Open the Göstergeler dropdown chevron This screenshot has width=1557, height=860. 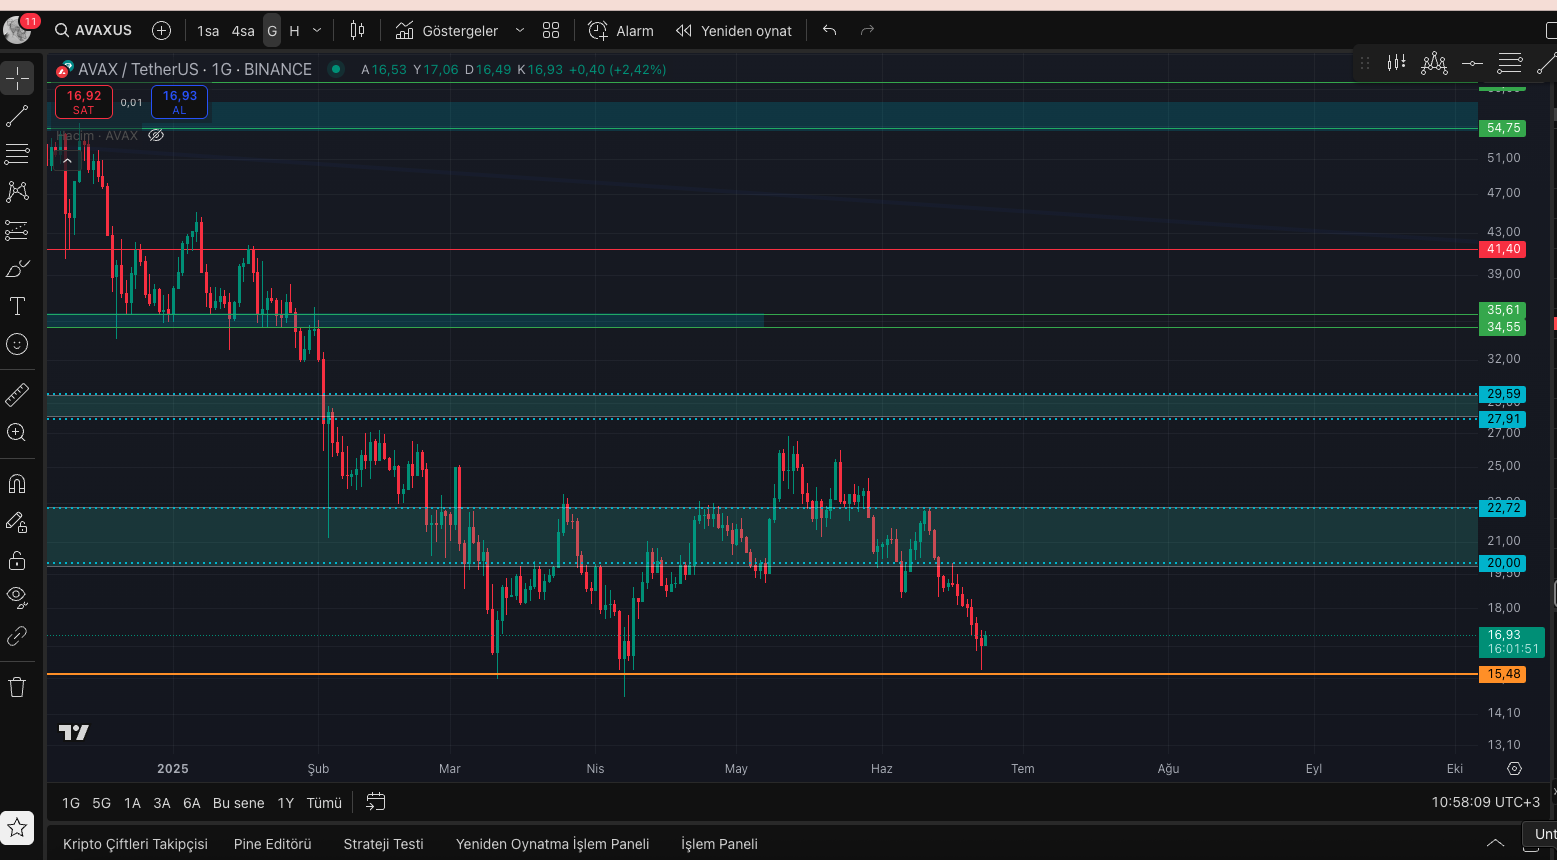click(519, 31)
